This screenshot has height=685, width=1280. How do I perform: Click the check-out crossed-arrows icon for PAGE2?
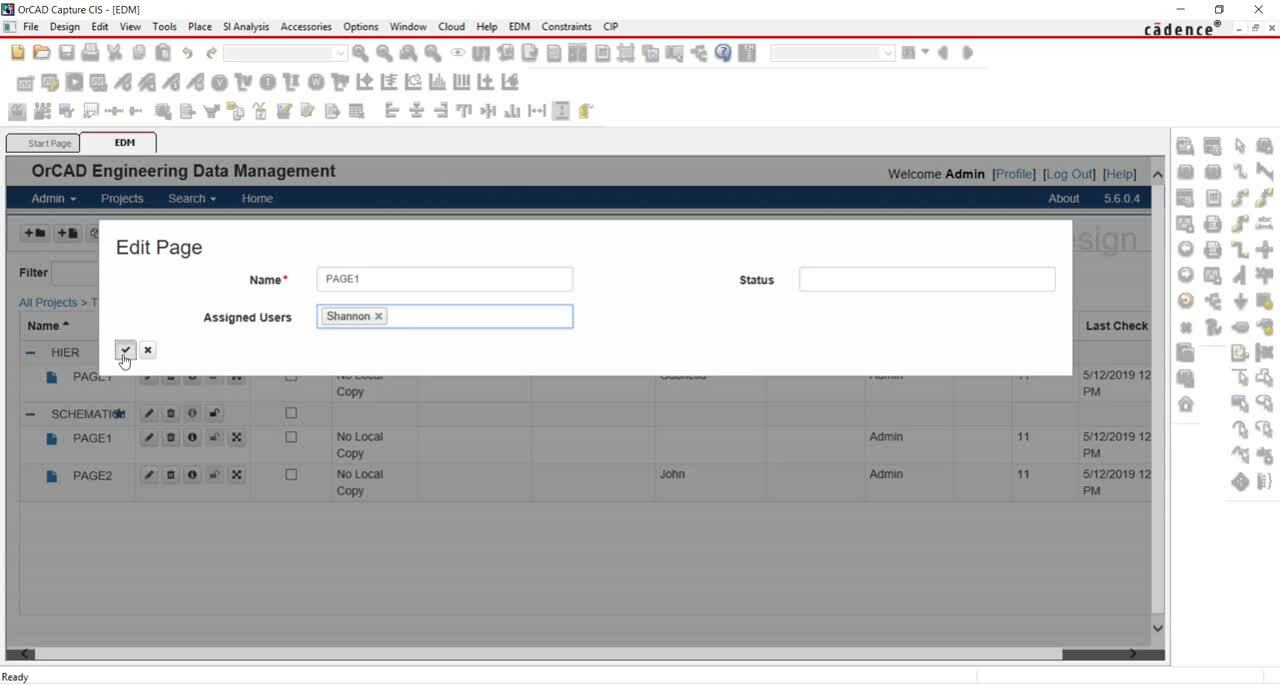pyautogui.click(x=235, y=475)
